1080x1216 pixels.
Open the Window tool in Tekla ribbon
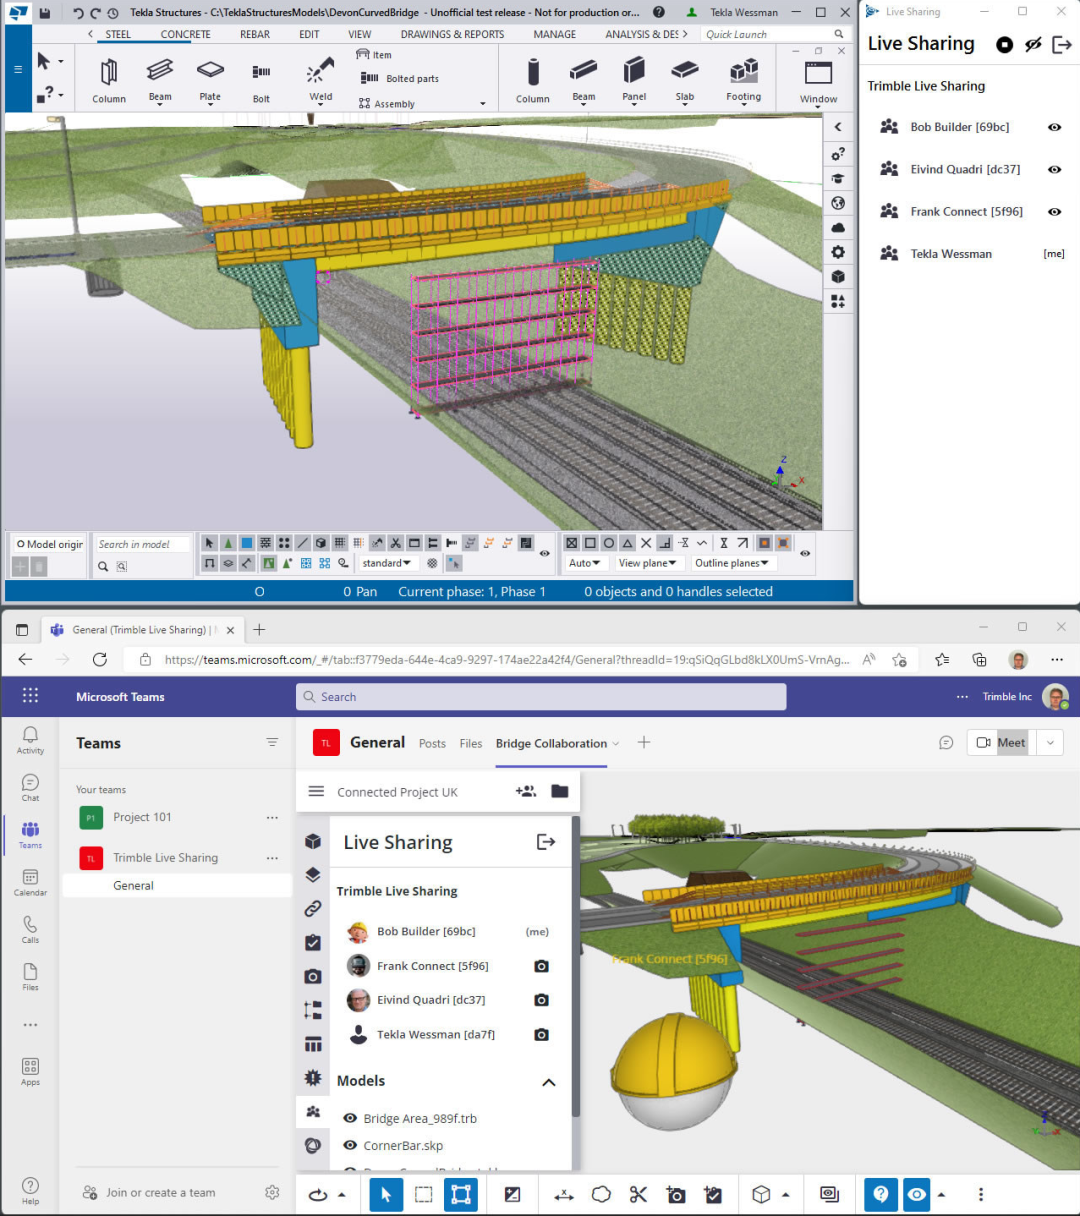click(818, 80)
